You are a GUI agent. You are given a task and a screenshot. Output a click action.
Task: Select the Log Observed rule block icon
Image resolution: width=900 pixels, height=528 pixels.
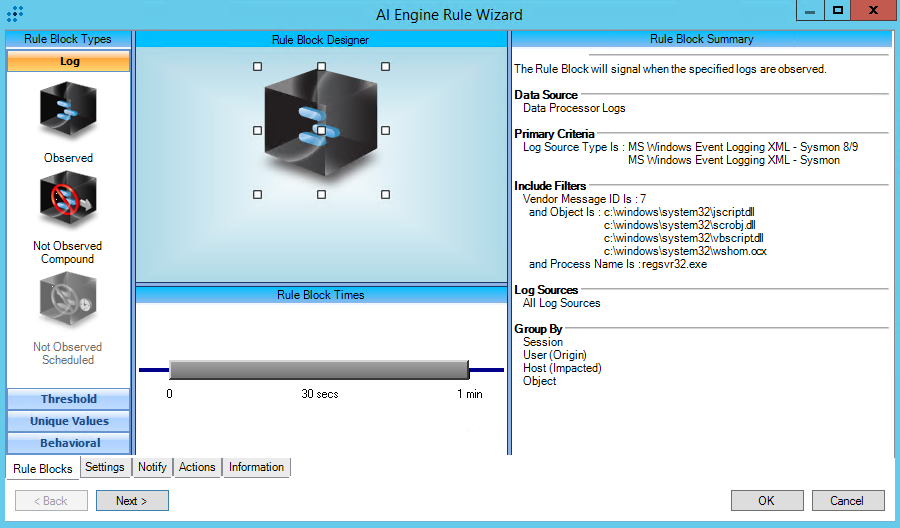68,112
